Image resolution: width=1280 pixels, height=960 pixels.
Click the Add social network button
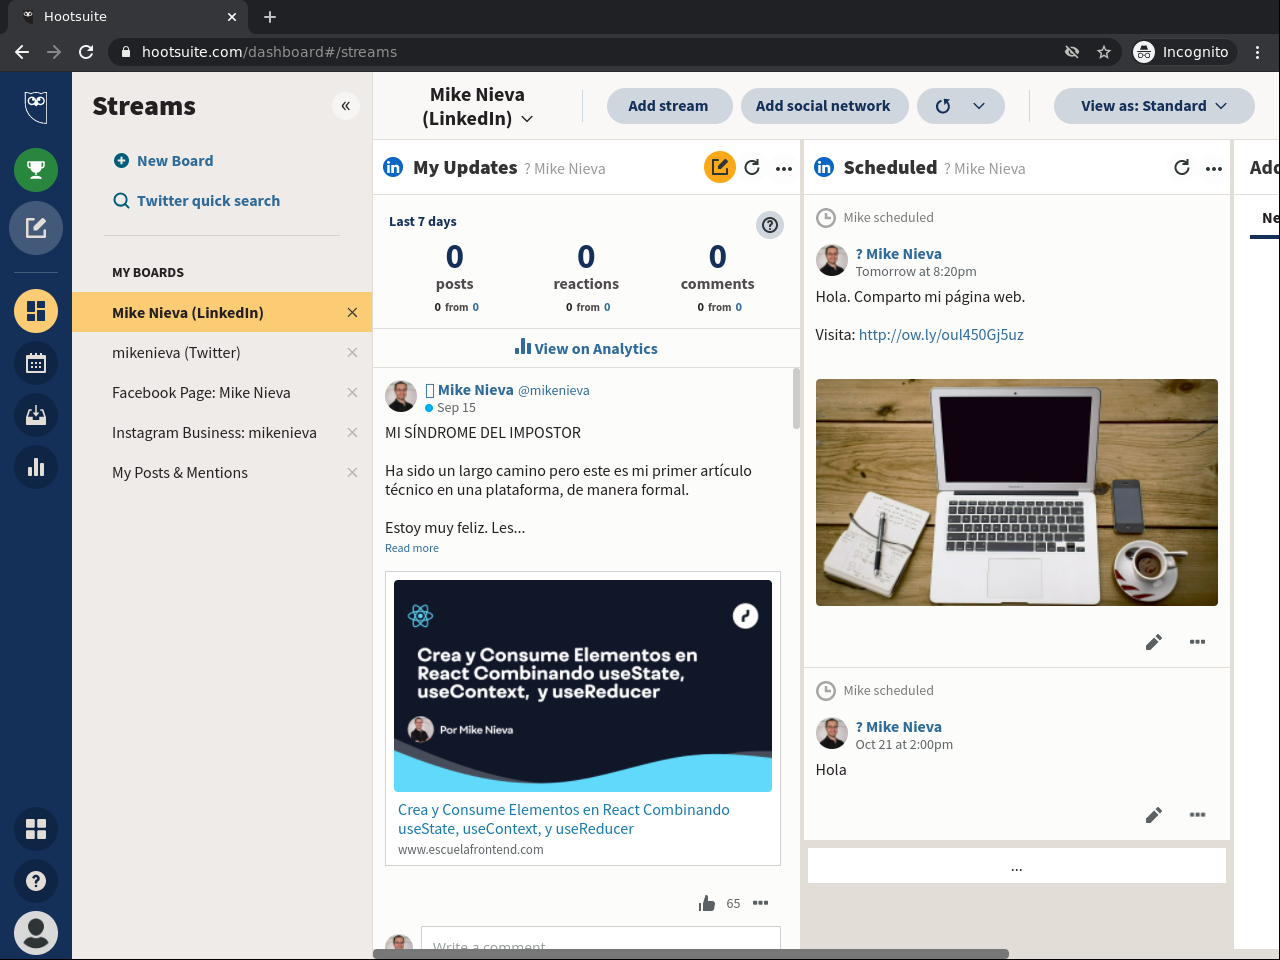pos(824,106)
